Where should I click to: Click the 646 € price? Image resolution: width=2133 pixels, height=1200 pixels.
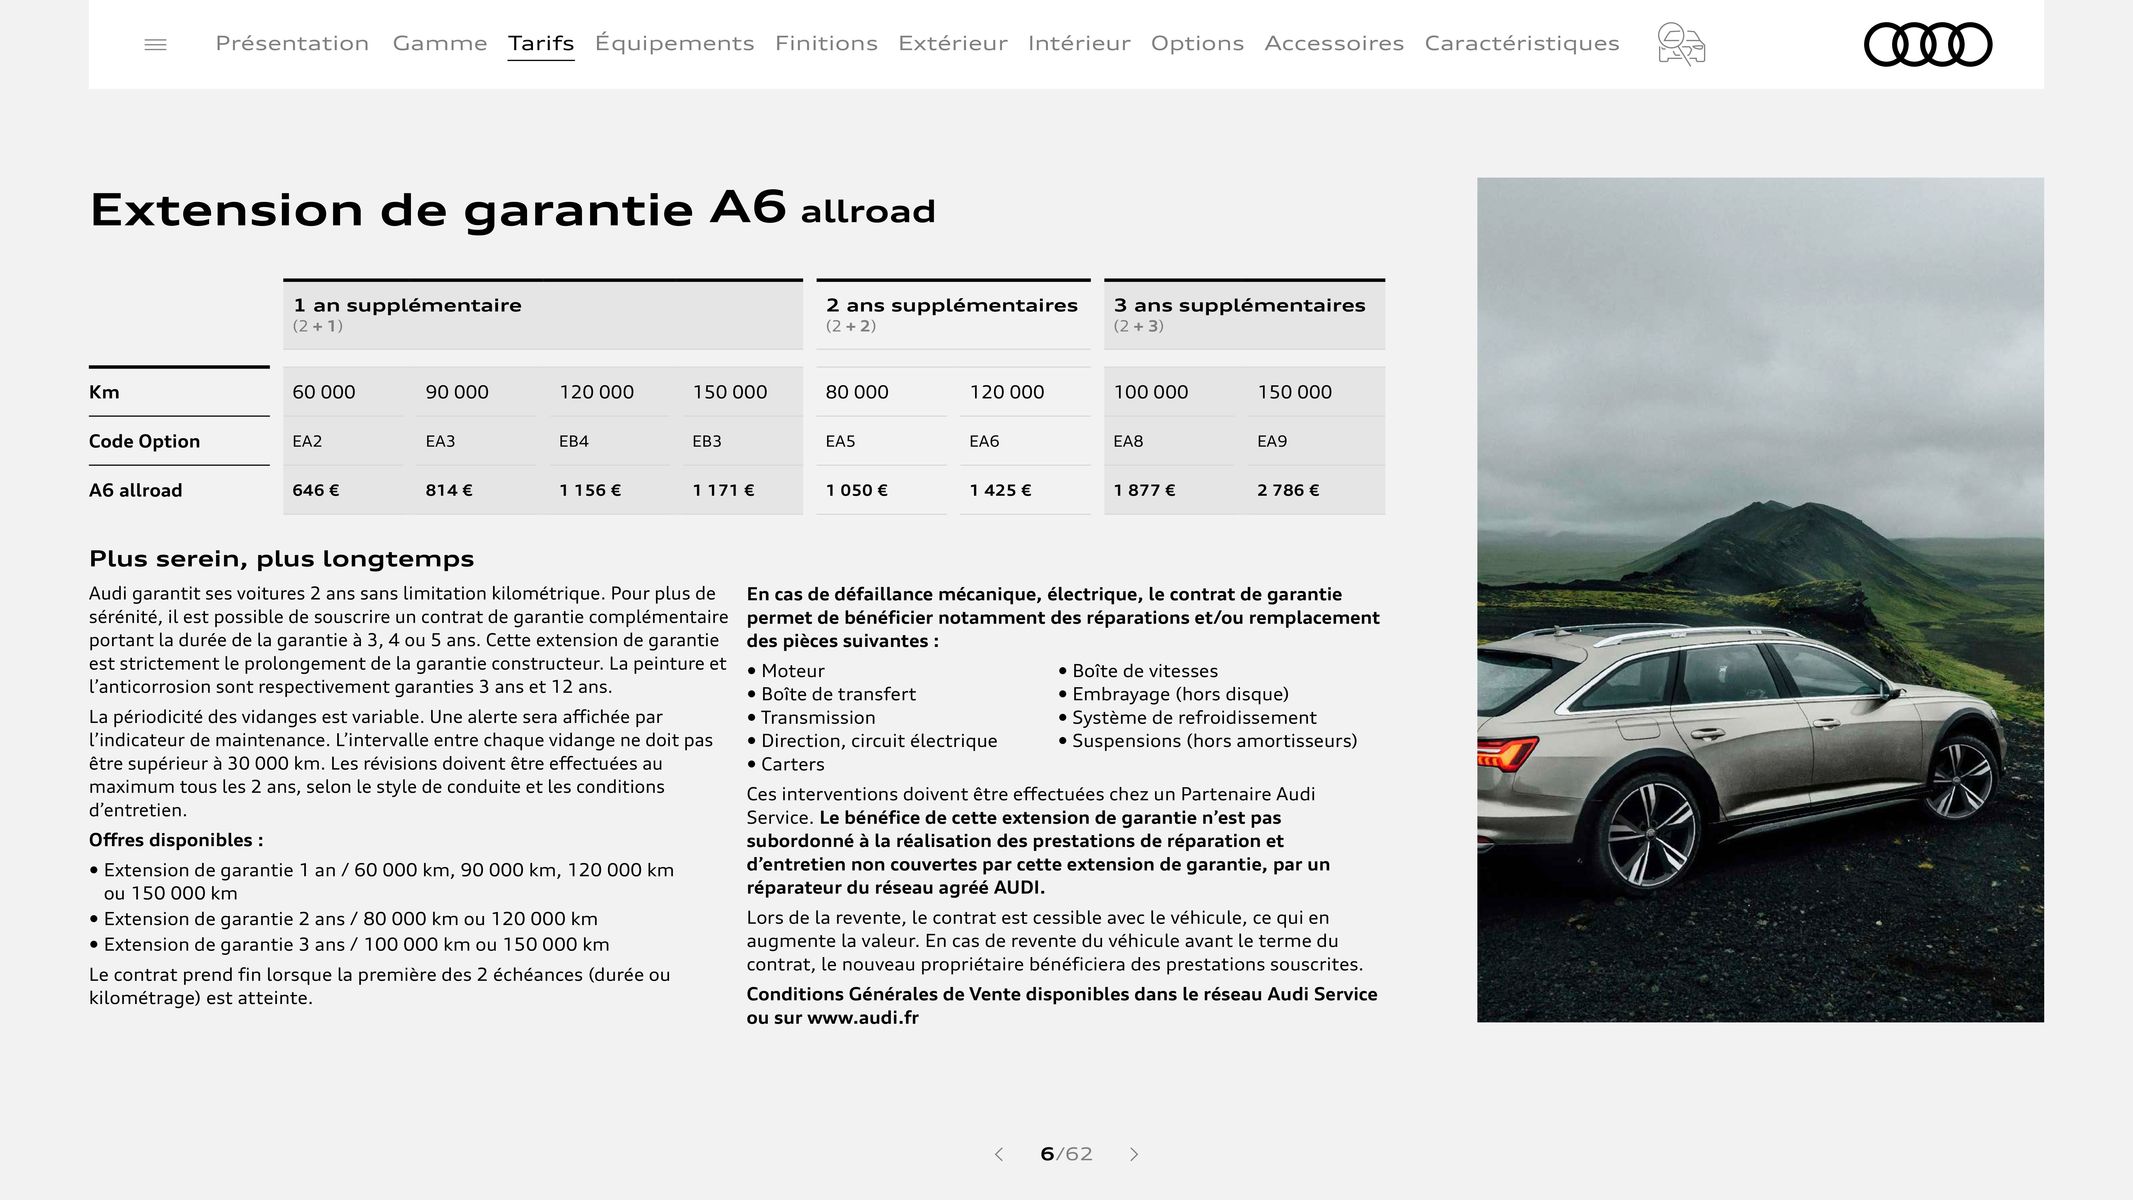point(316,490)
